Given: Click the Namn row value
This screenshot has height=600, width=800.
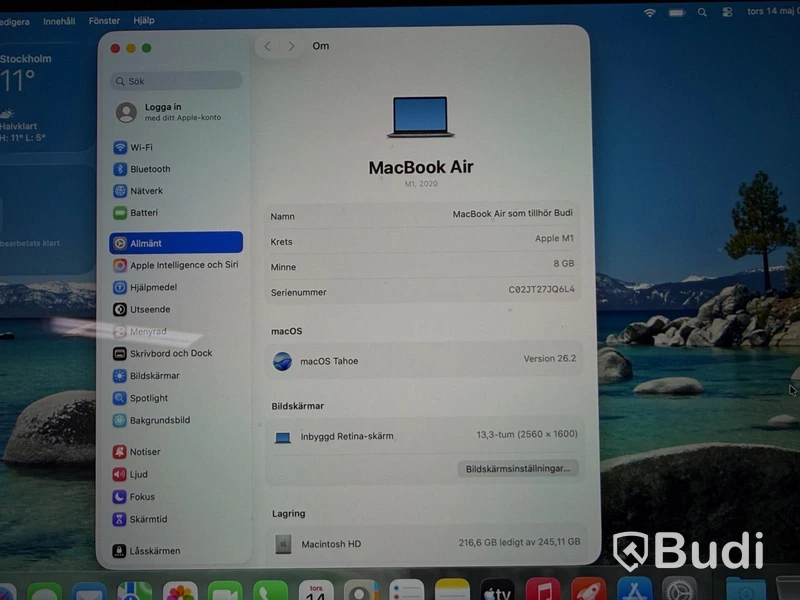Looking at the screenshot, I should (512, 213).
